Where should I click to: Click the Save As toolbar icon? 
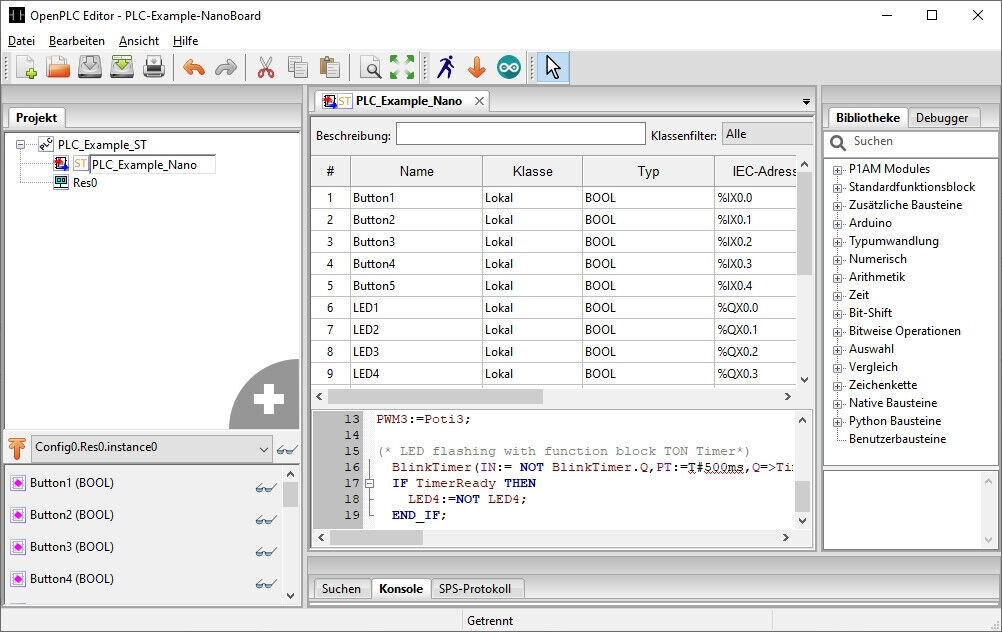coord(122,67)
